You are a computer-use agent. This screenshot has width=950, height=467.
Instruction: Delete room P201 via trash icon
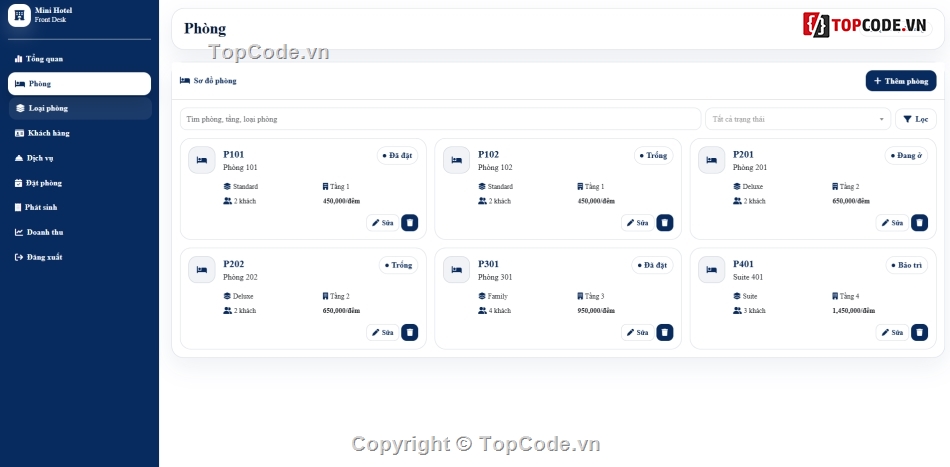click(x=920, y=223)
